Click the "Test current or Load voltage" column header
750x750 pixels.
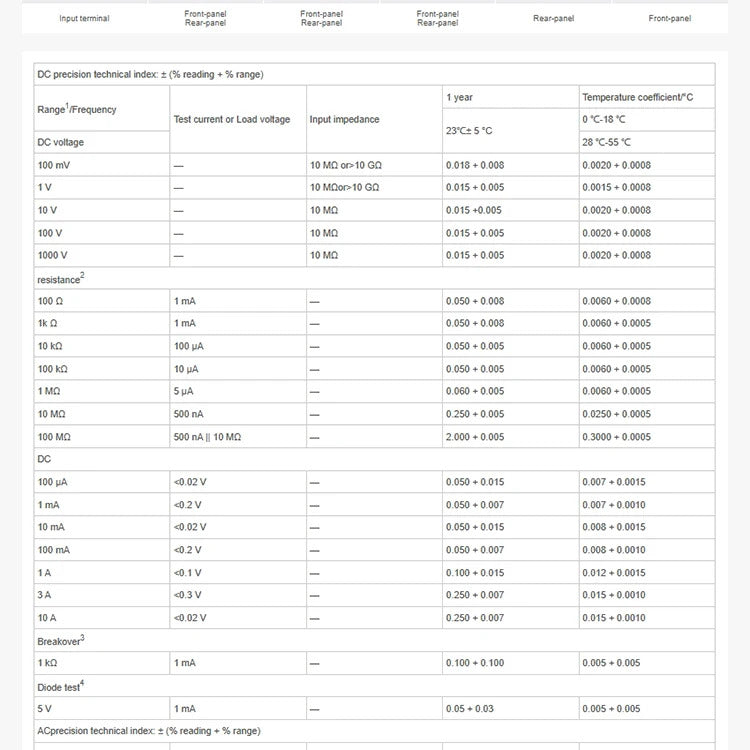232,119
